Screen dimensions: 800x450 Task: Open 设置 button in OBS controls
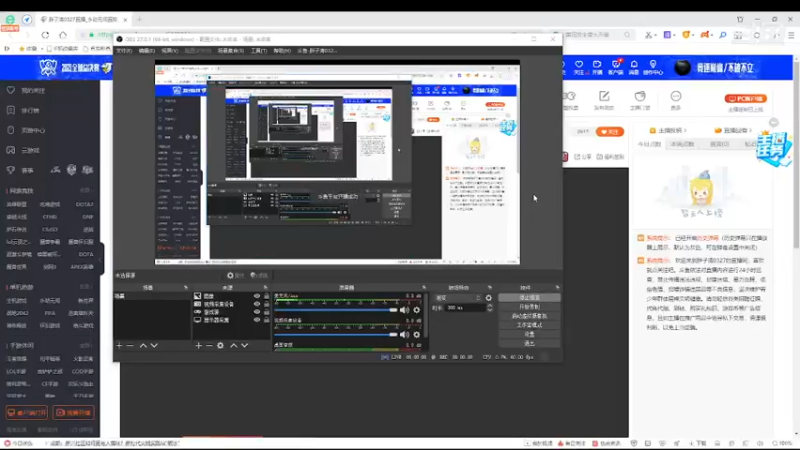point(529,334)
